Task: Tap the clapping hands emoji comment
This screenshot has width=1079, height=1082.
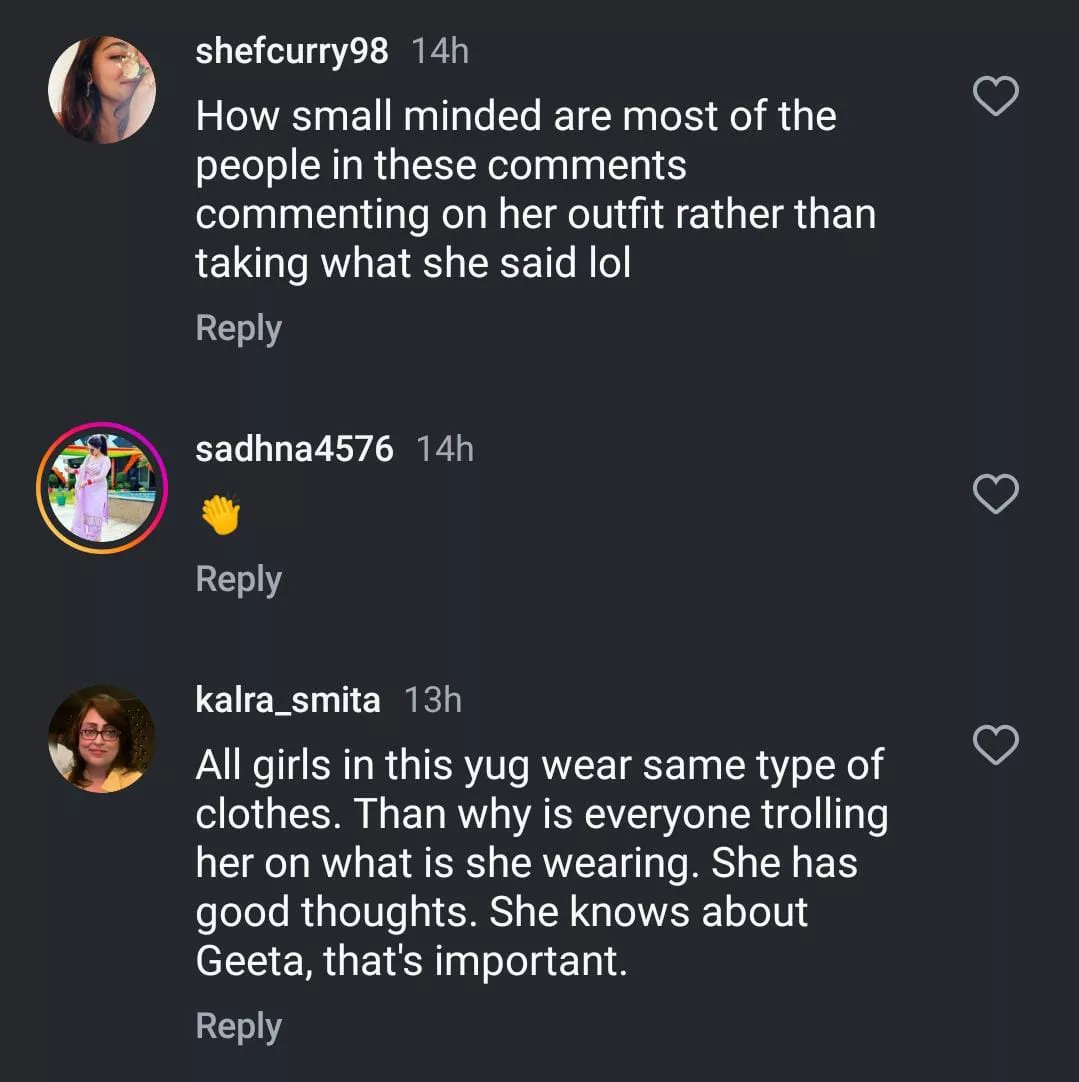Action: click(x=220, y=515)
